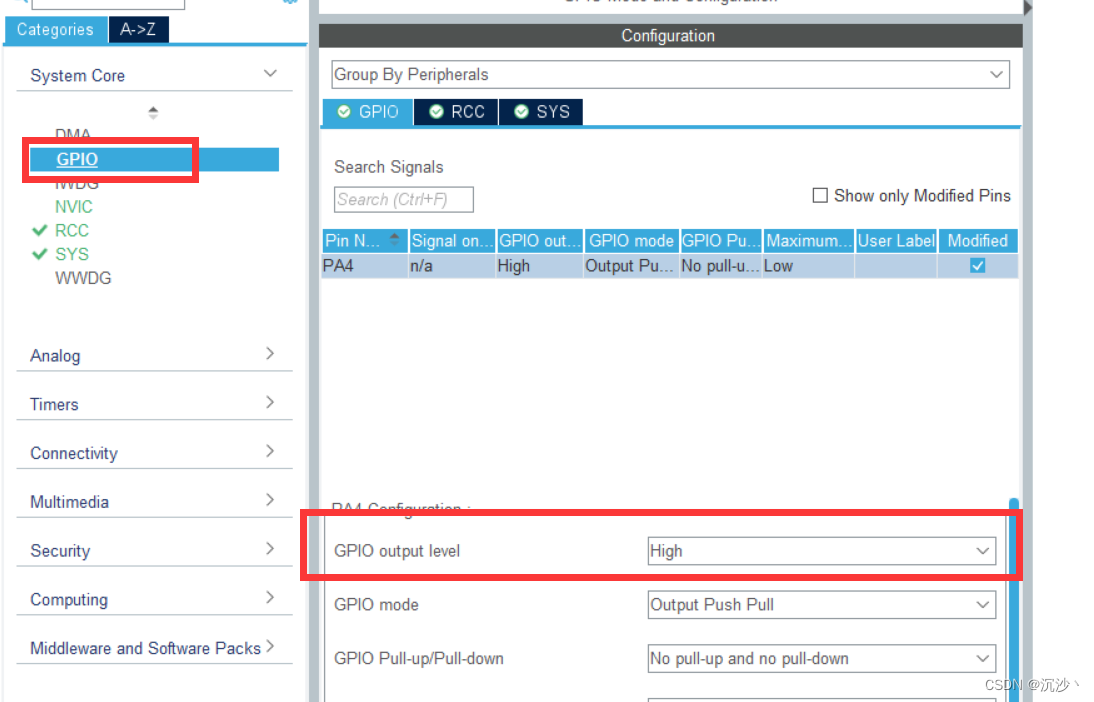Click the panel collapse arrow beside Configuration
This screenshot has width=1094, height=702.
(1028, 8)
